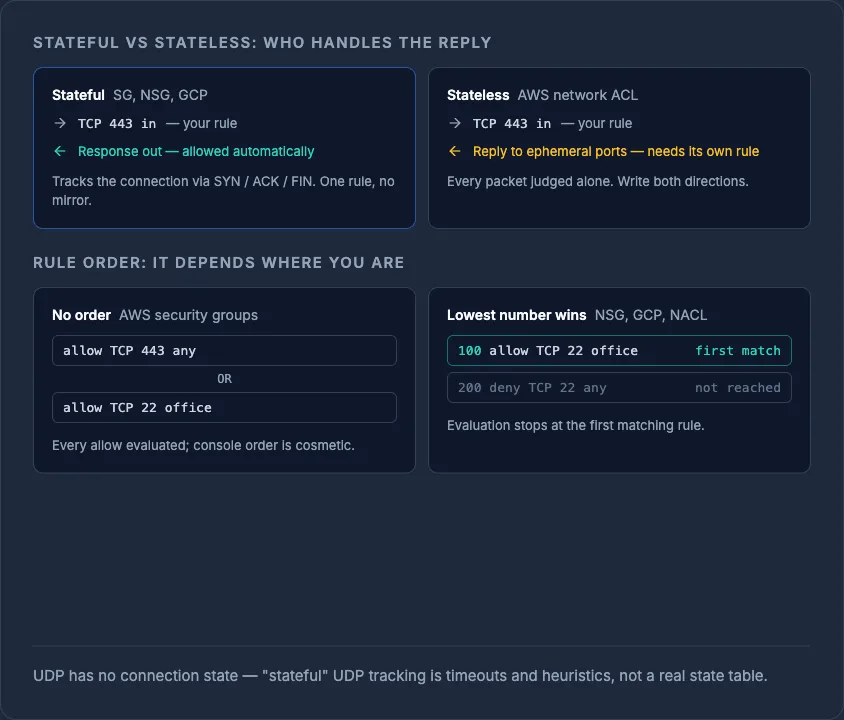Click yellow left arrow before 'Reply to ephemeral ports'
This screenshot has height=720, width=844.
coord(455,151)
